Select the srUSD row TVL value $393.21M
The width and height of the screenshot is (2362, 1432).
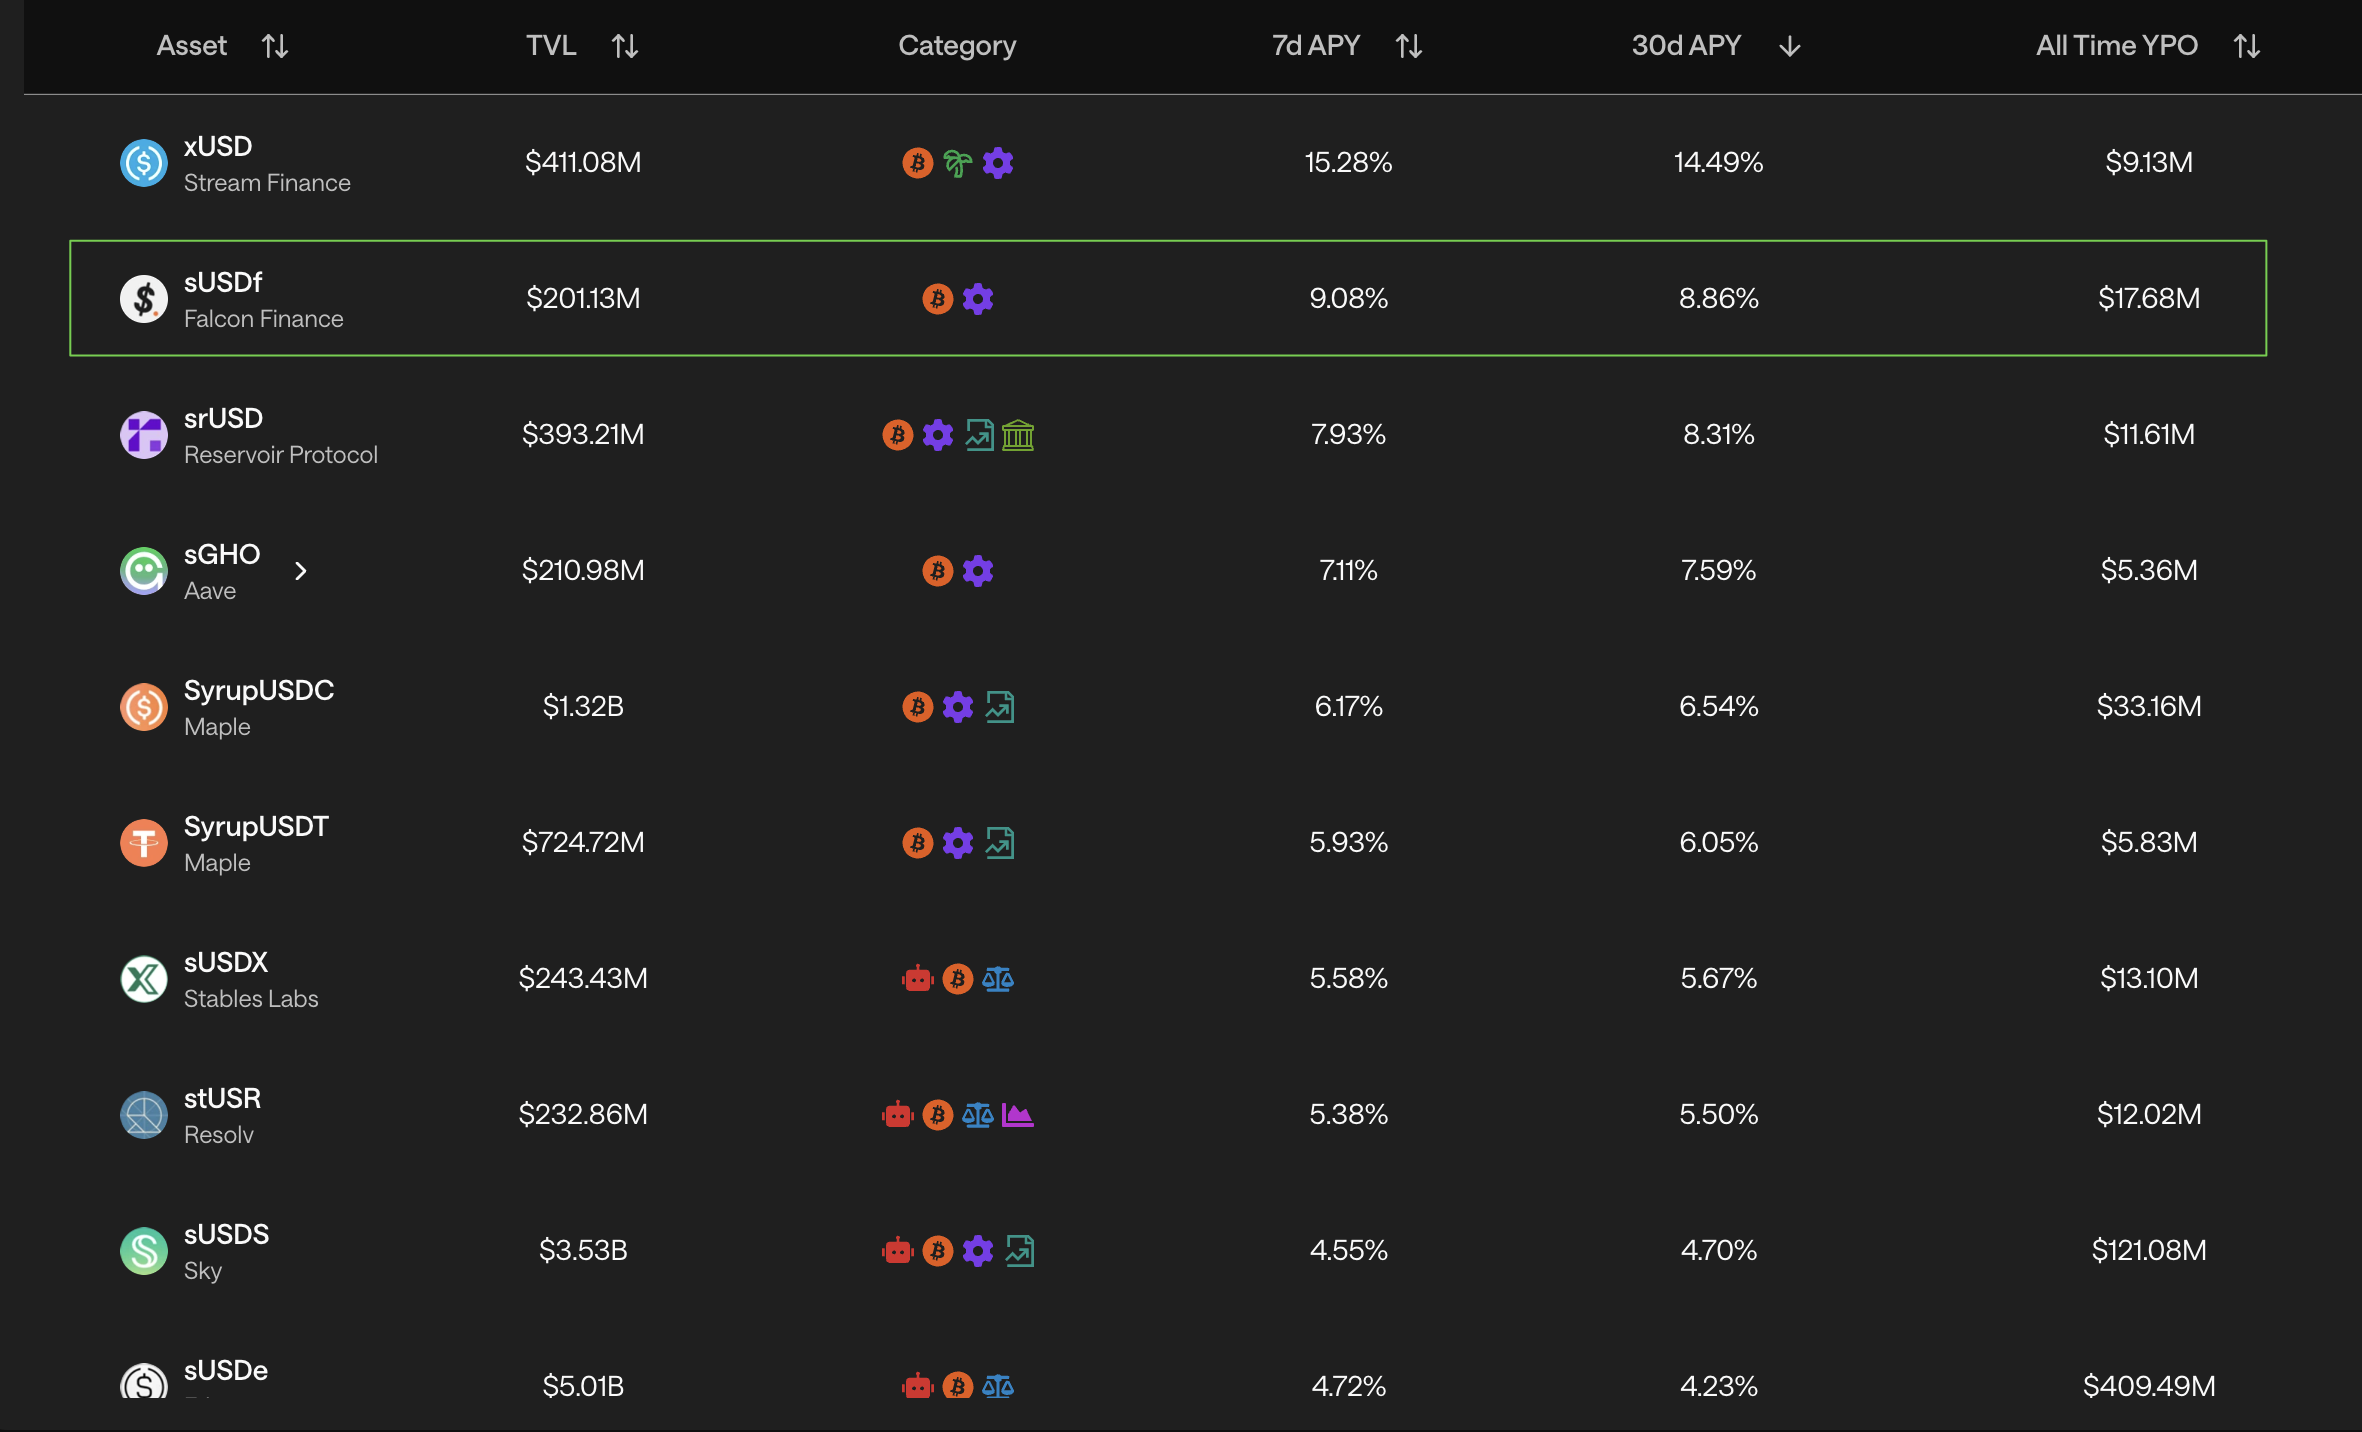pos(583,435)
